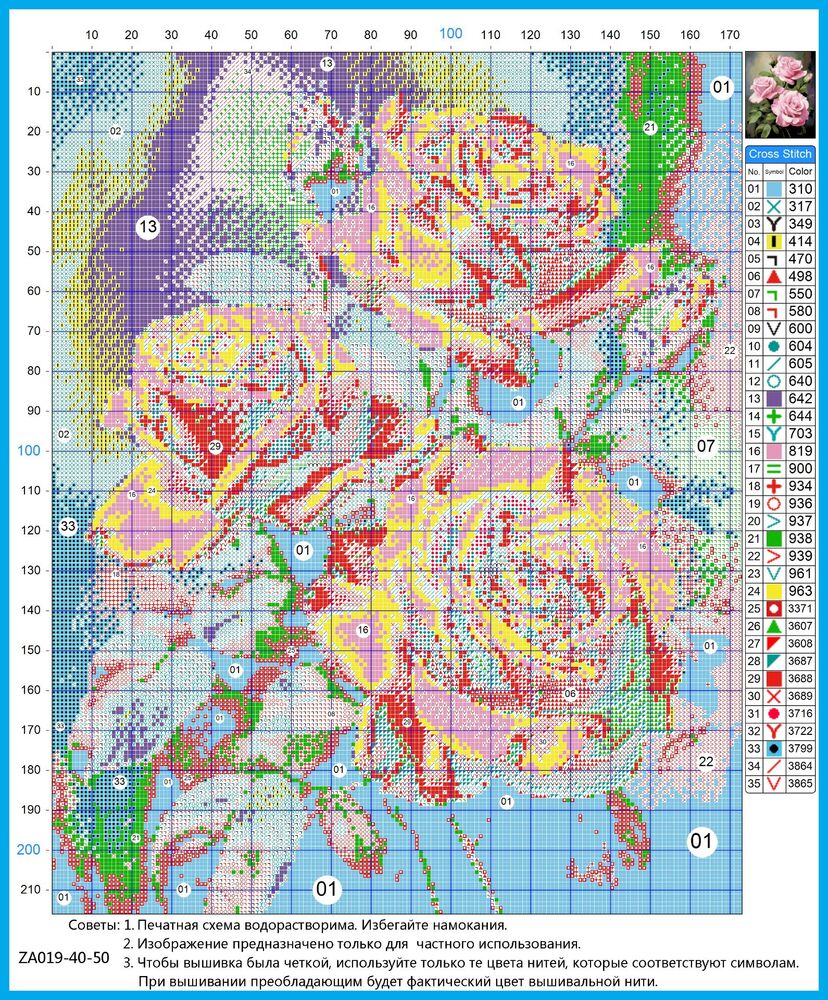828x1000 pixels.
Task: Click the ZA019-40-50 pattern code text
Action: (64, 958)
